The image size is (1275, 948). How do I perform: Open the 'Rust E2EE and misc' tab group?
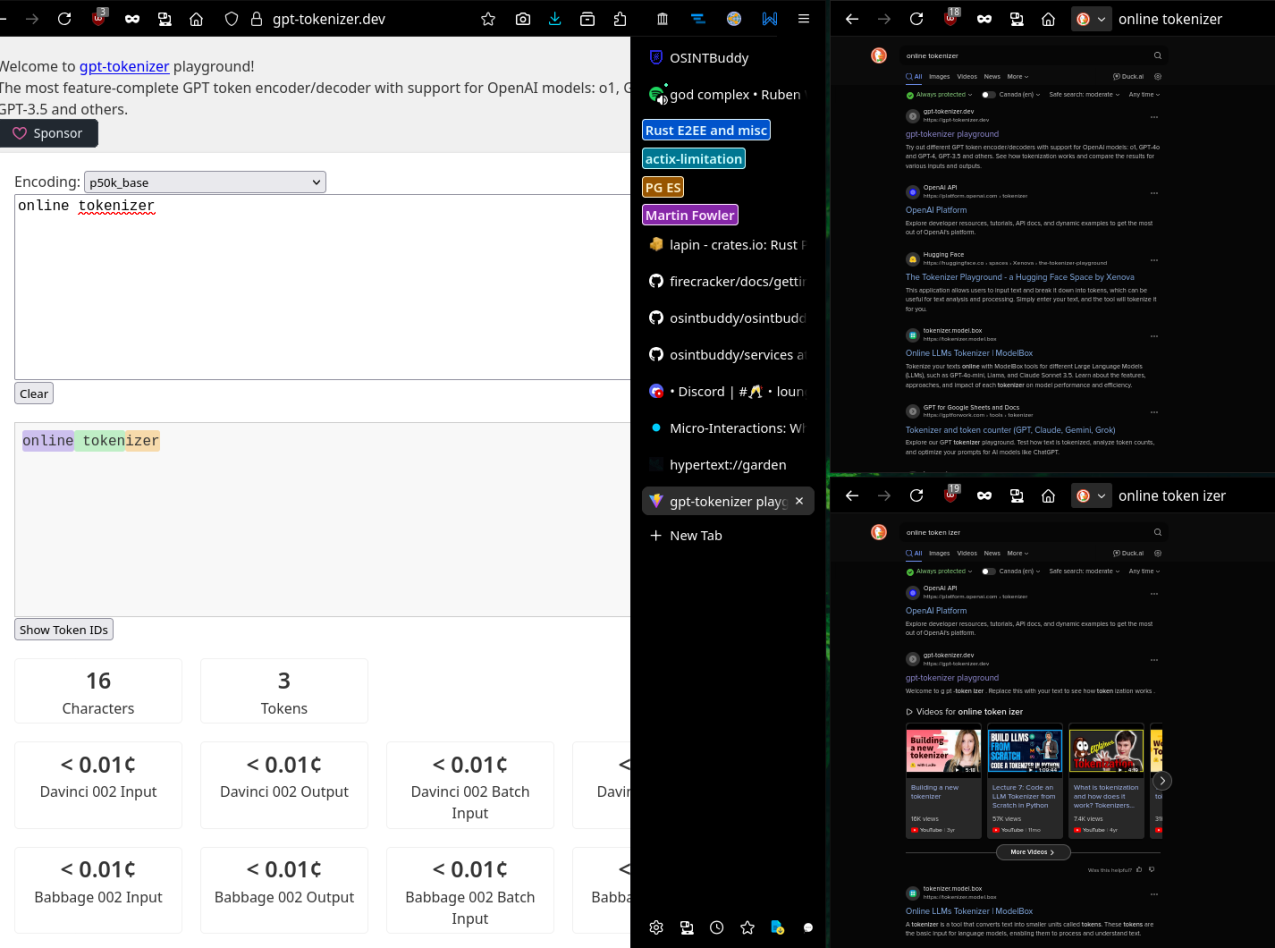707,130
